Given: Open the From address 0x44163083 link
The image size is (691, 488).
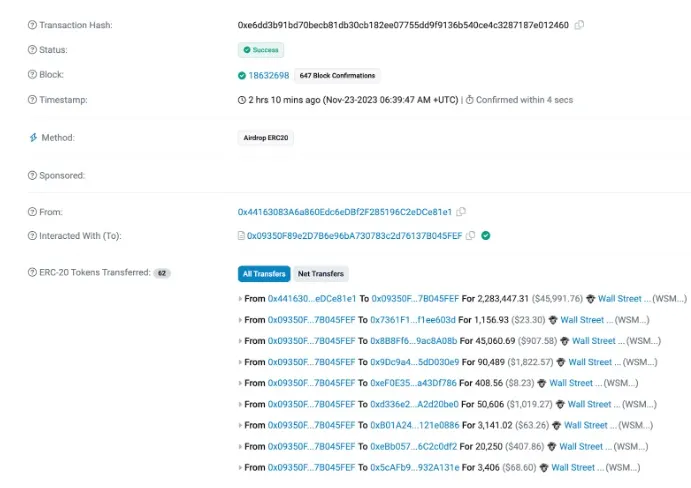Looking at the screenshot, I should click(344, 212).
